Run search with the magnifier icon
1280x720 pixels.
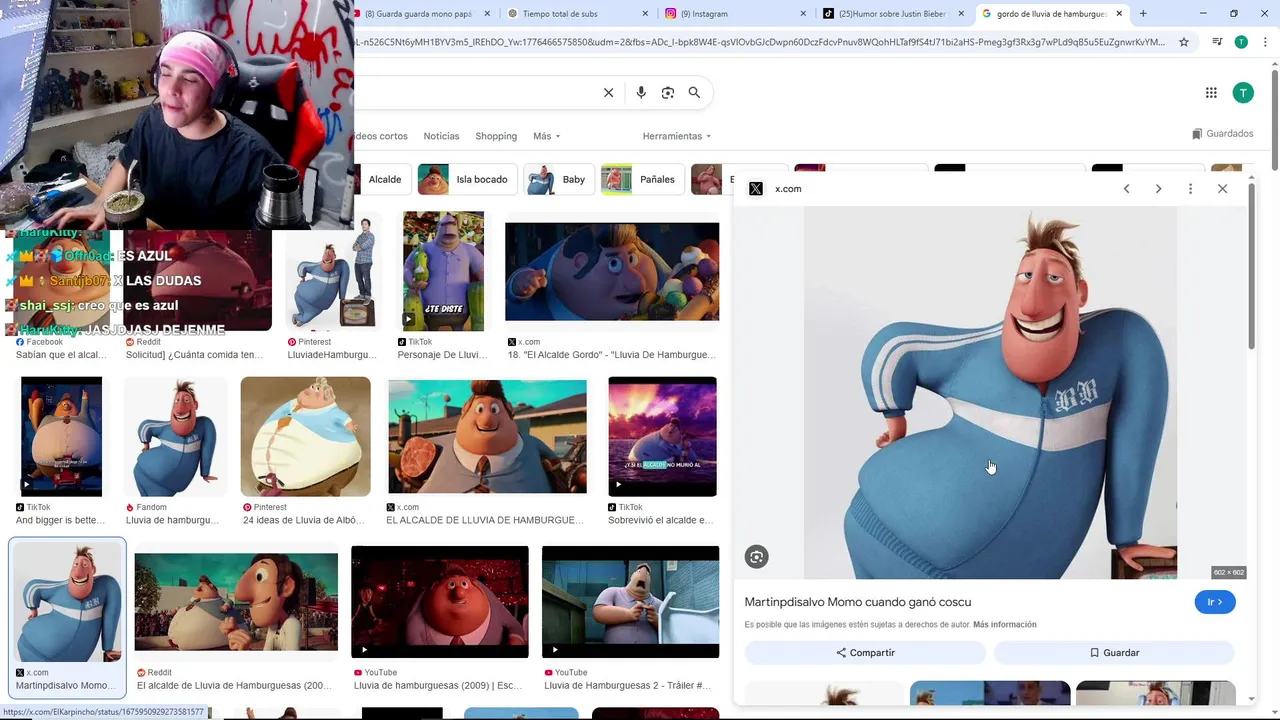[694, 93]
